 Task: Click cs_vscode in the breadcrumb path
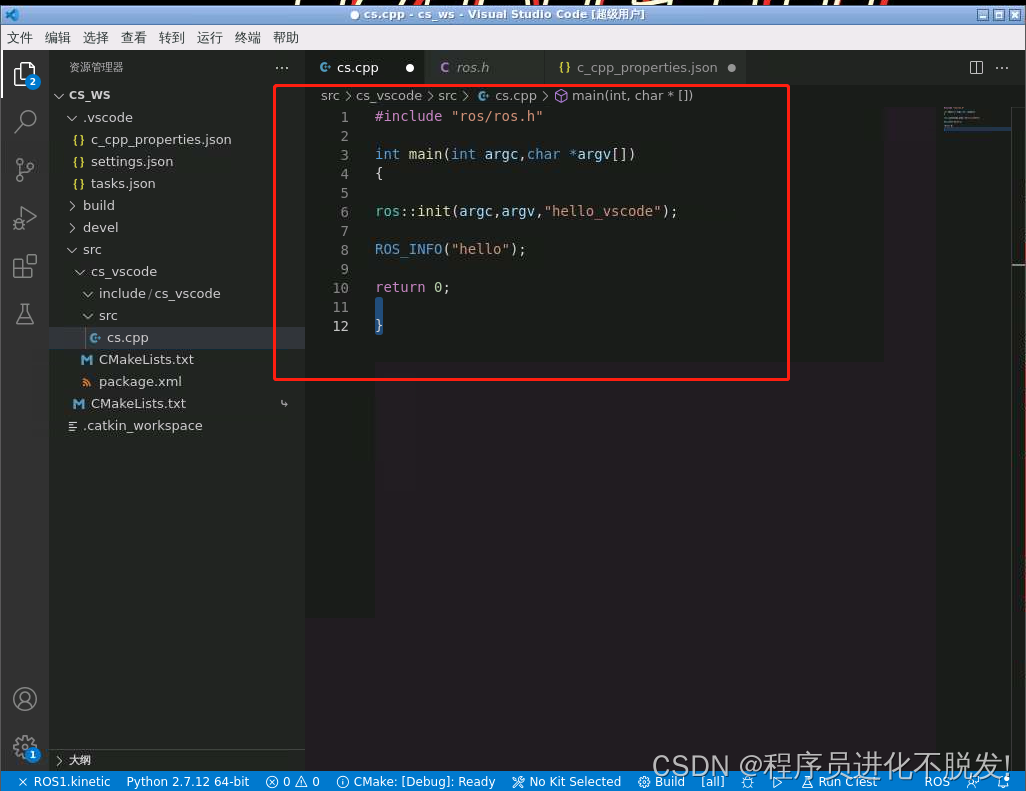coord(389,96)
